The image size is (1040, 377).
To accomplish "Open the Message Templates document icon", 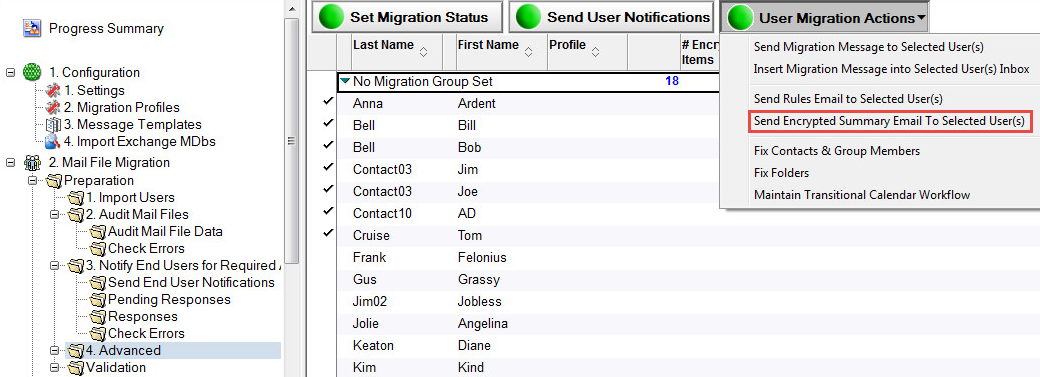I will tap(52, 125).
